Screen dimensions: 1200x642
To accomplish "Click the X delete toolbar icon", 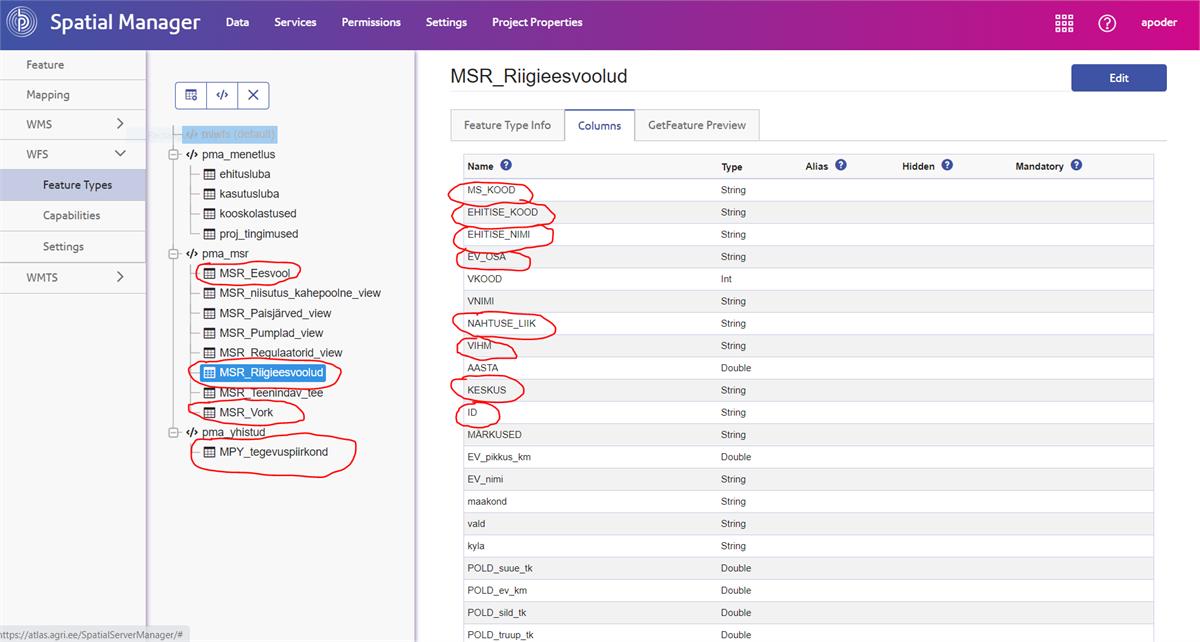I will pyautogui.click(x=253, y=95).
